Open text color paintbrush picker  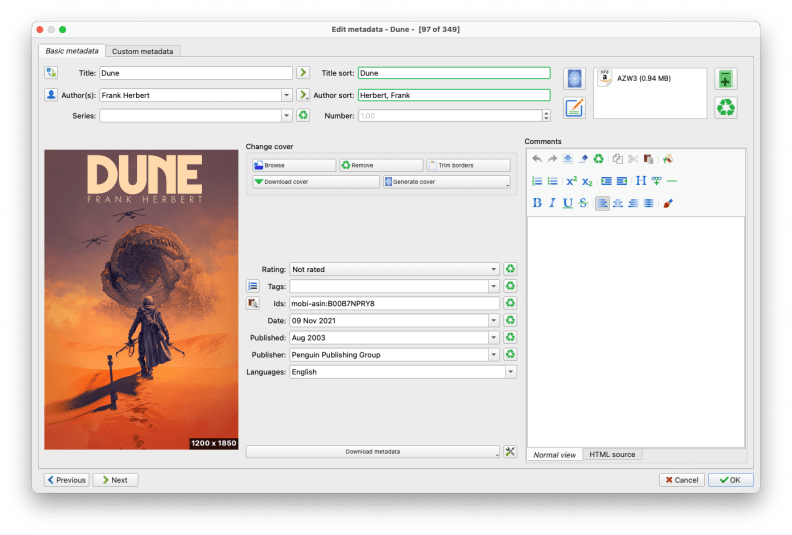[x=668, y=203]
